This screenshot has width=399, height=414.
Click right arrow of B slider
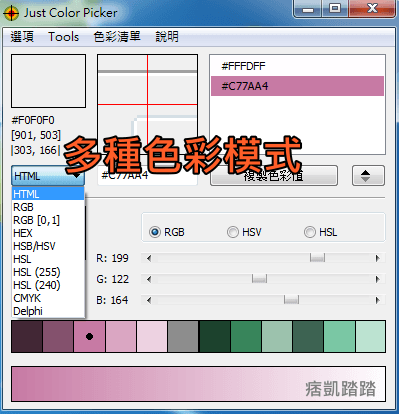[377, 300]
